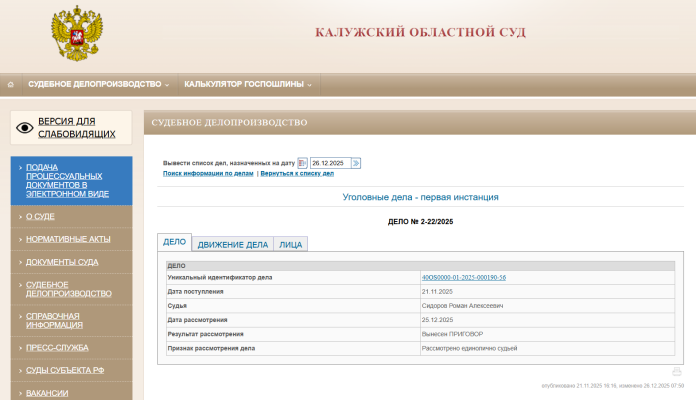This screenshot has width=696, height=400.
Task: Click the printer icon below case table
Action: (676, 371)
